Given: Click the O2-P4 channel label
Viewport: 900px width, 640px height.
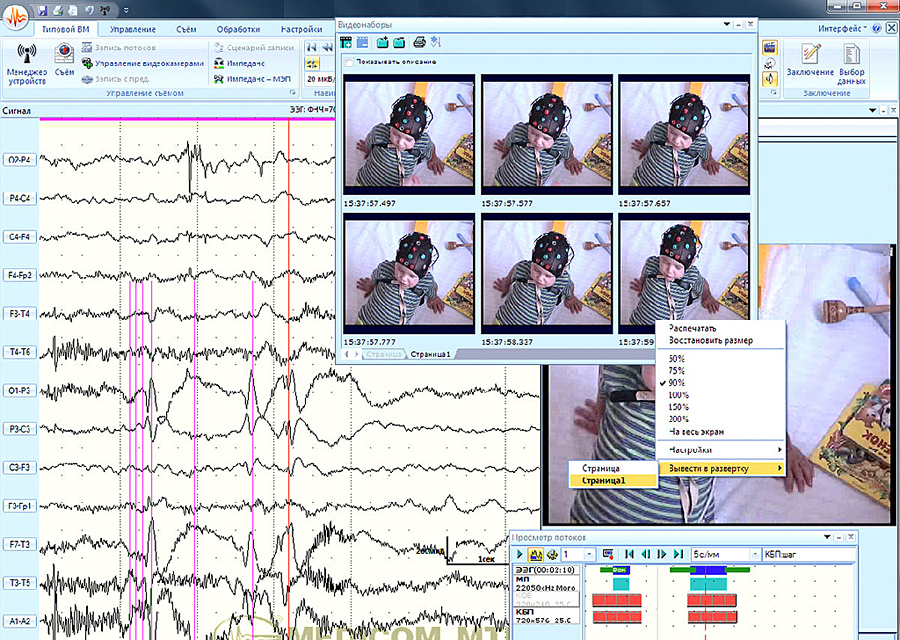Looking at the screenshot, I should [20, 160].
